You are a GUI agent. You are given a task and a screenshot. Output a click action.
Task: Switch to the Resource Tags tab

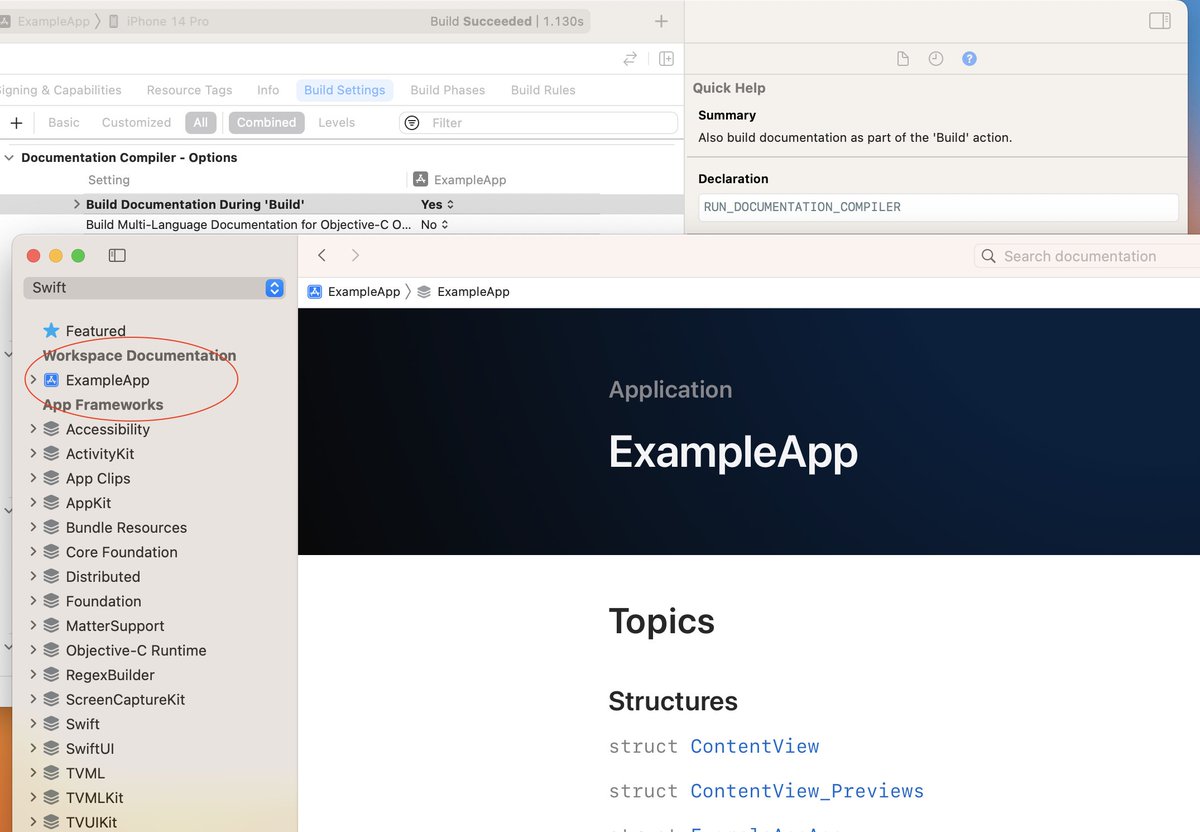(x=189, y=90)
